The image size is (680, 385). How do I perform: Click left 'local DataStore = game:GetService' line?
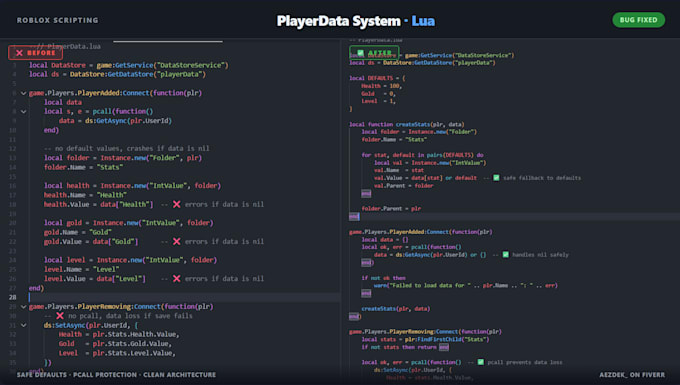(129, 65)
